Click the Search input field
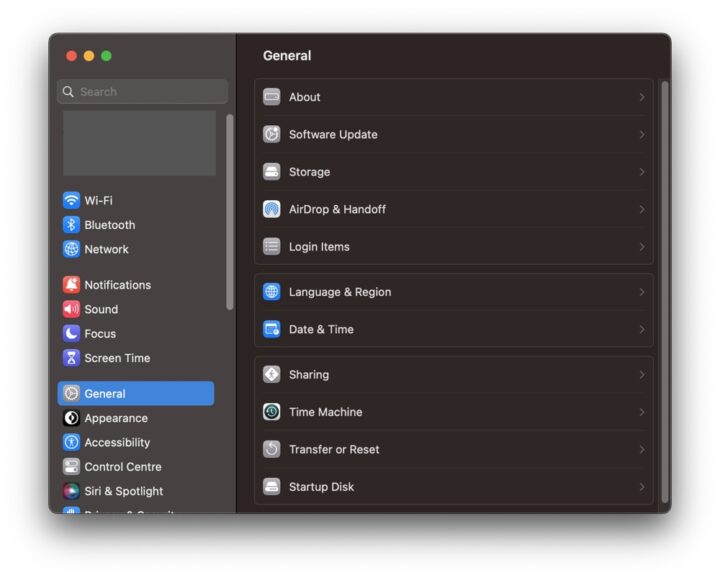Image resolution: width=720 pixels, height=578 pixels. point(143,91)
